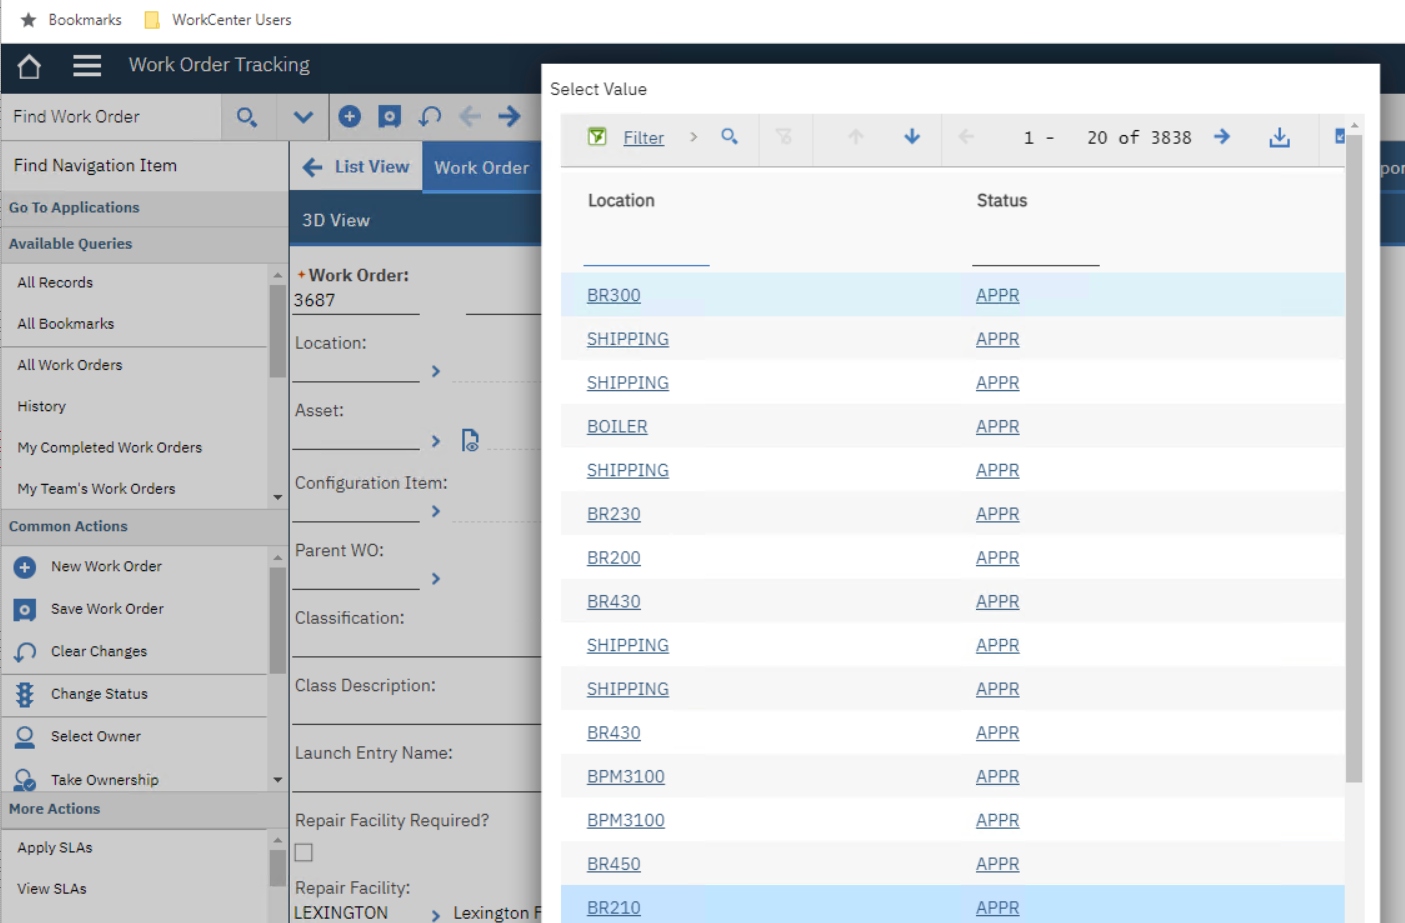This screenshot has width=1405, height=923.
Task: Click the Select Value dialog vertical scrollbar
Action: coord(1354,458)
